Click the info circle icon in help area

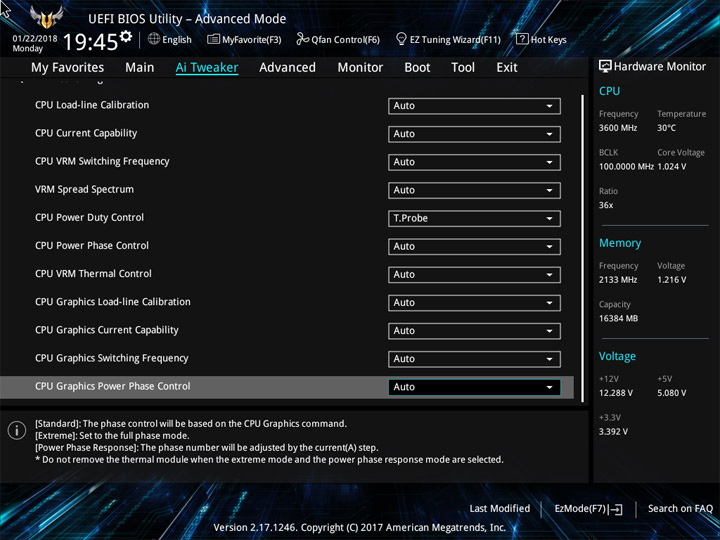coord(17,431)
